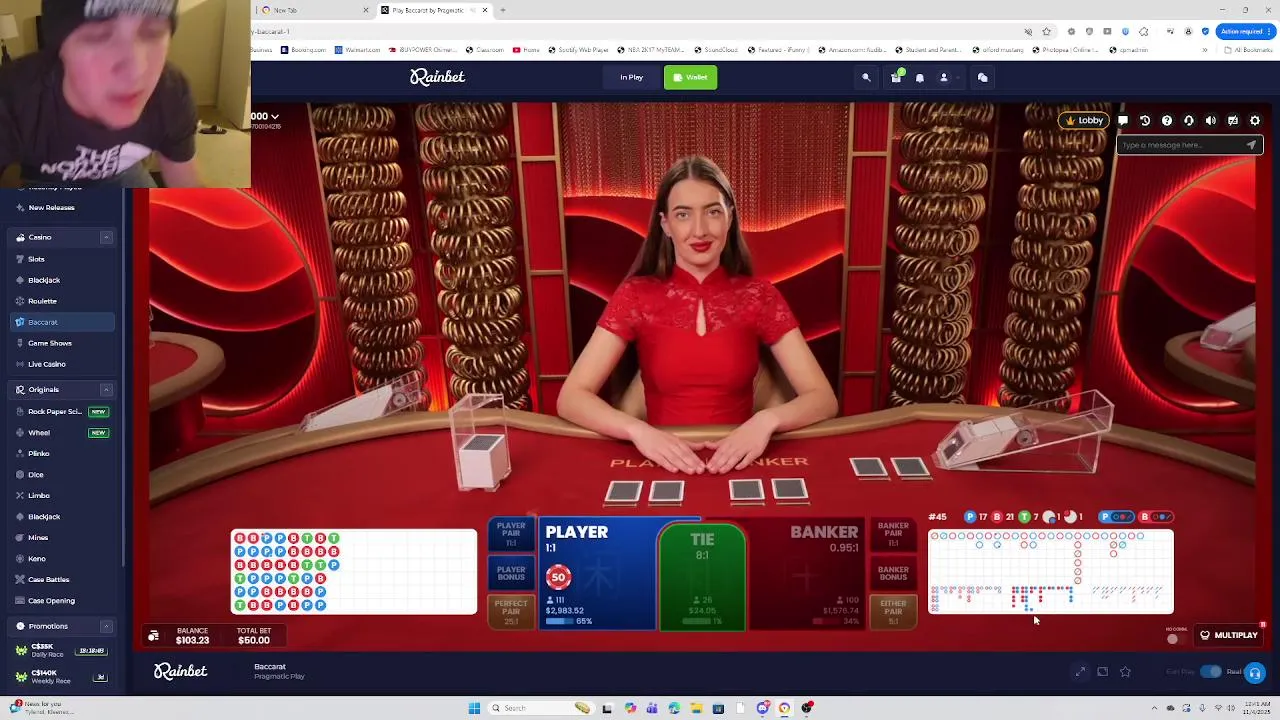Bet on Player Pair side bet
Image resolution: width=1280 pixels, height=720 pixels.
pos(511,535)
